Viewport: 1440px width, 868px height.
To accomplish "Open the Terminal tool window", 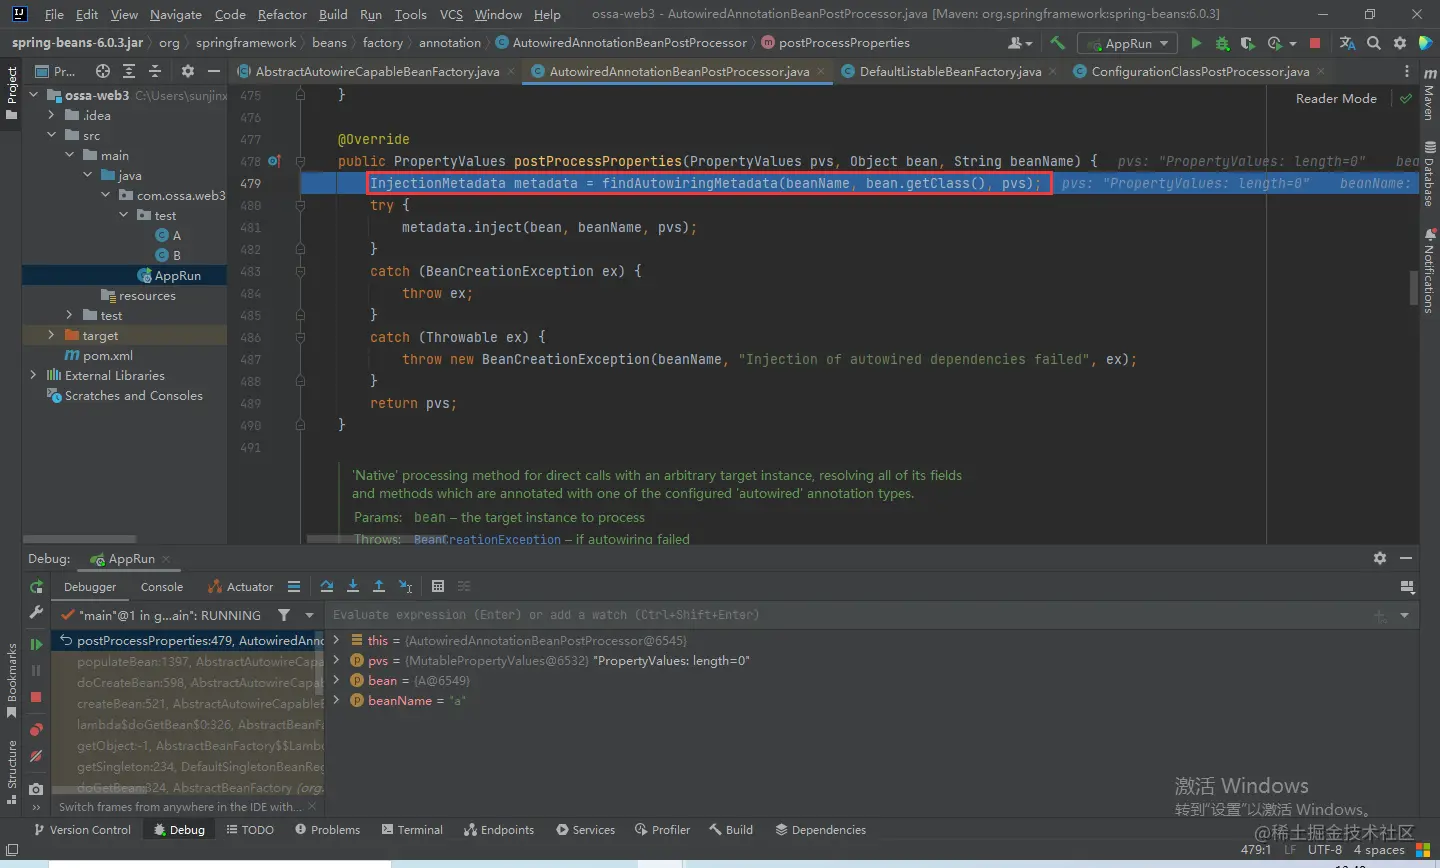I will click(x=412, y=830).
